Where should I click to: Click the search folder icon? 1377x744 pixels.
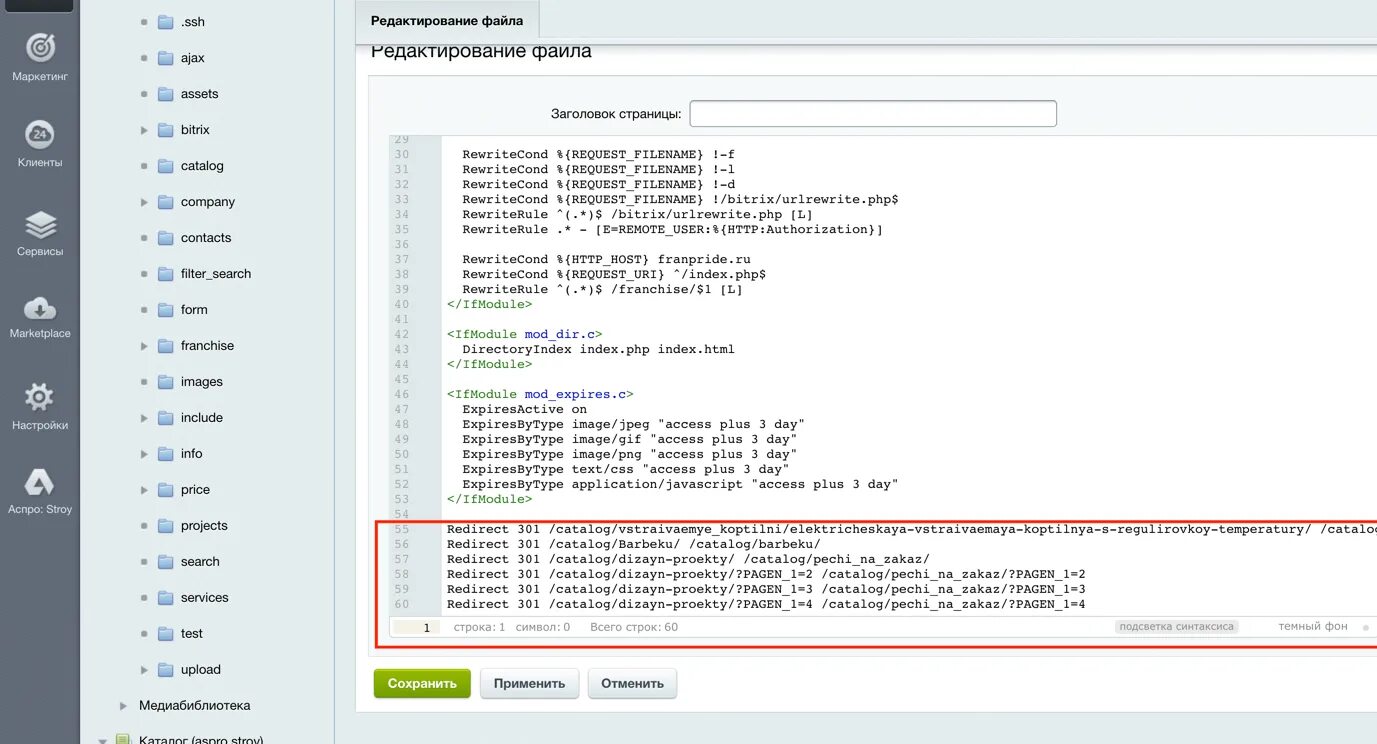166,562
